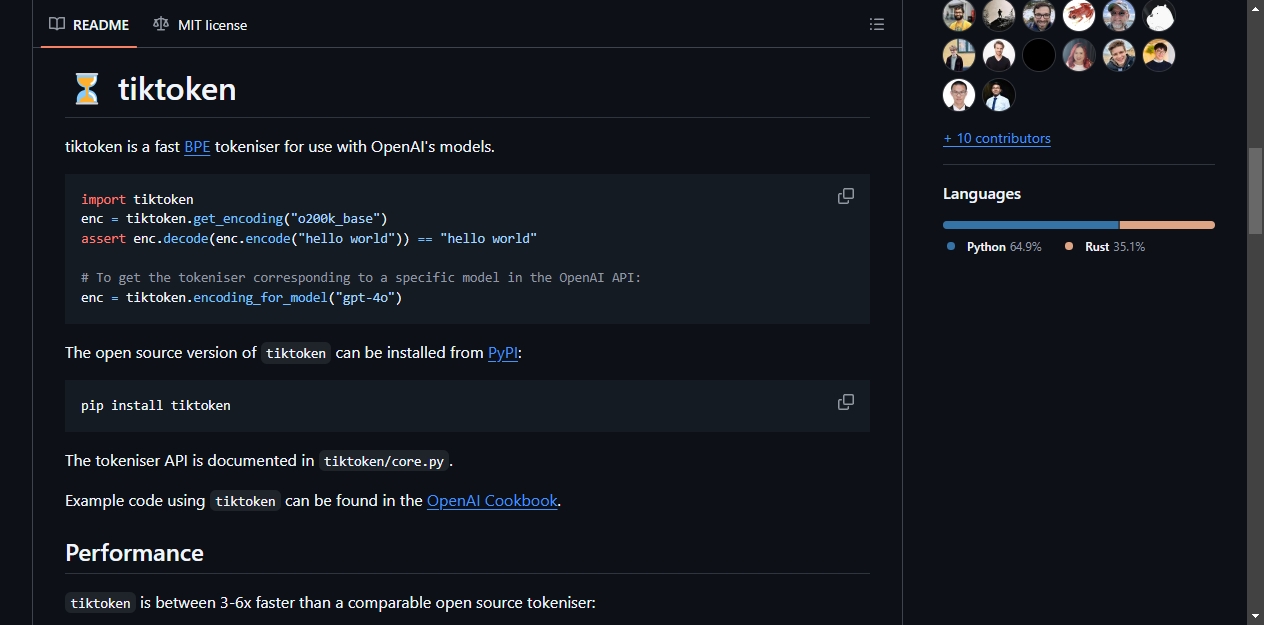
Task: Follow the PyPI link
Action: click(x=503, y=352)
